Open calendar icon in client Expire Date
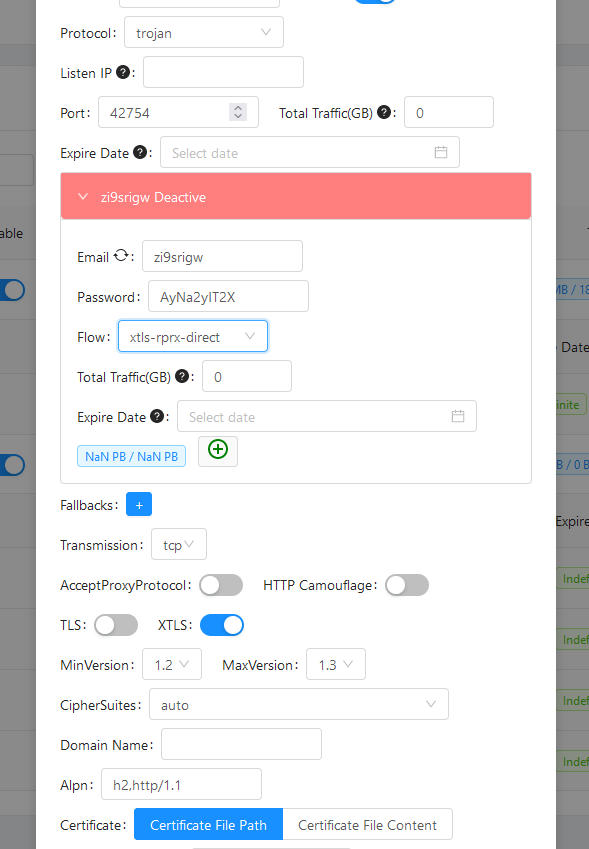 coord(458,416)
